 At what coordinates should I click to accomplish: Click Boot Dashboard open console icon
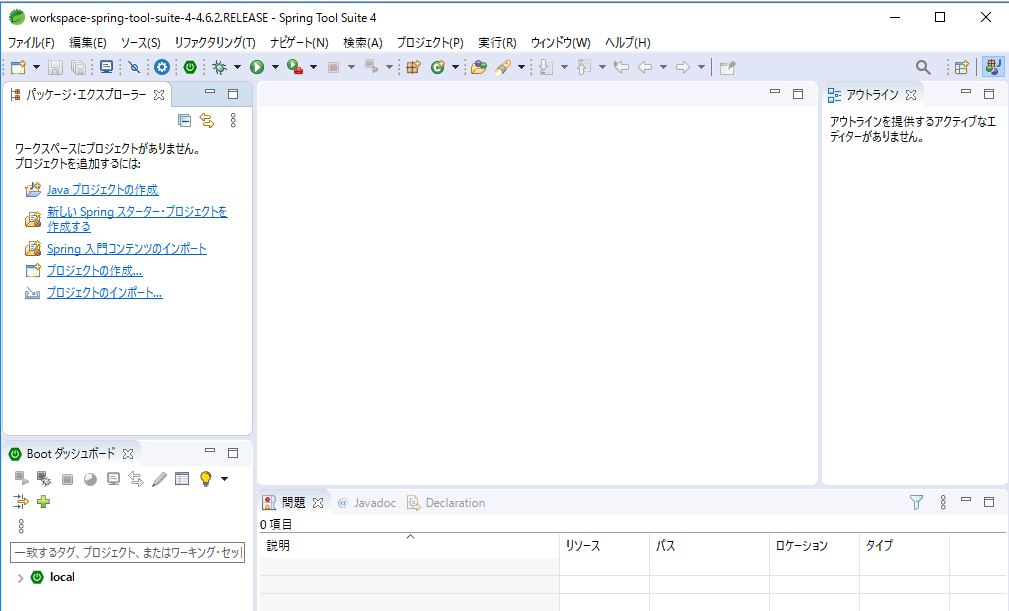click(113, 479)
